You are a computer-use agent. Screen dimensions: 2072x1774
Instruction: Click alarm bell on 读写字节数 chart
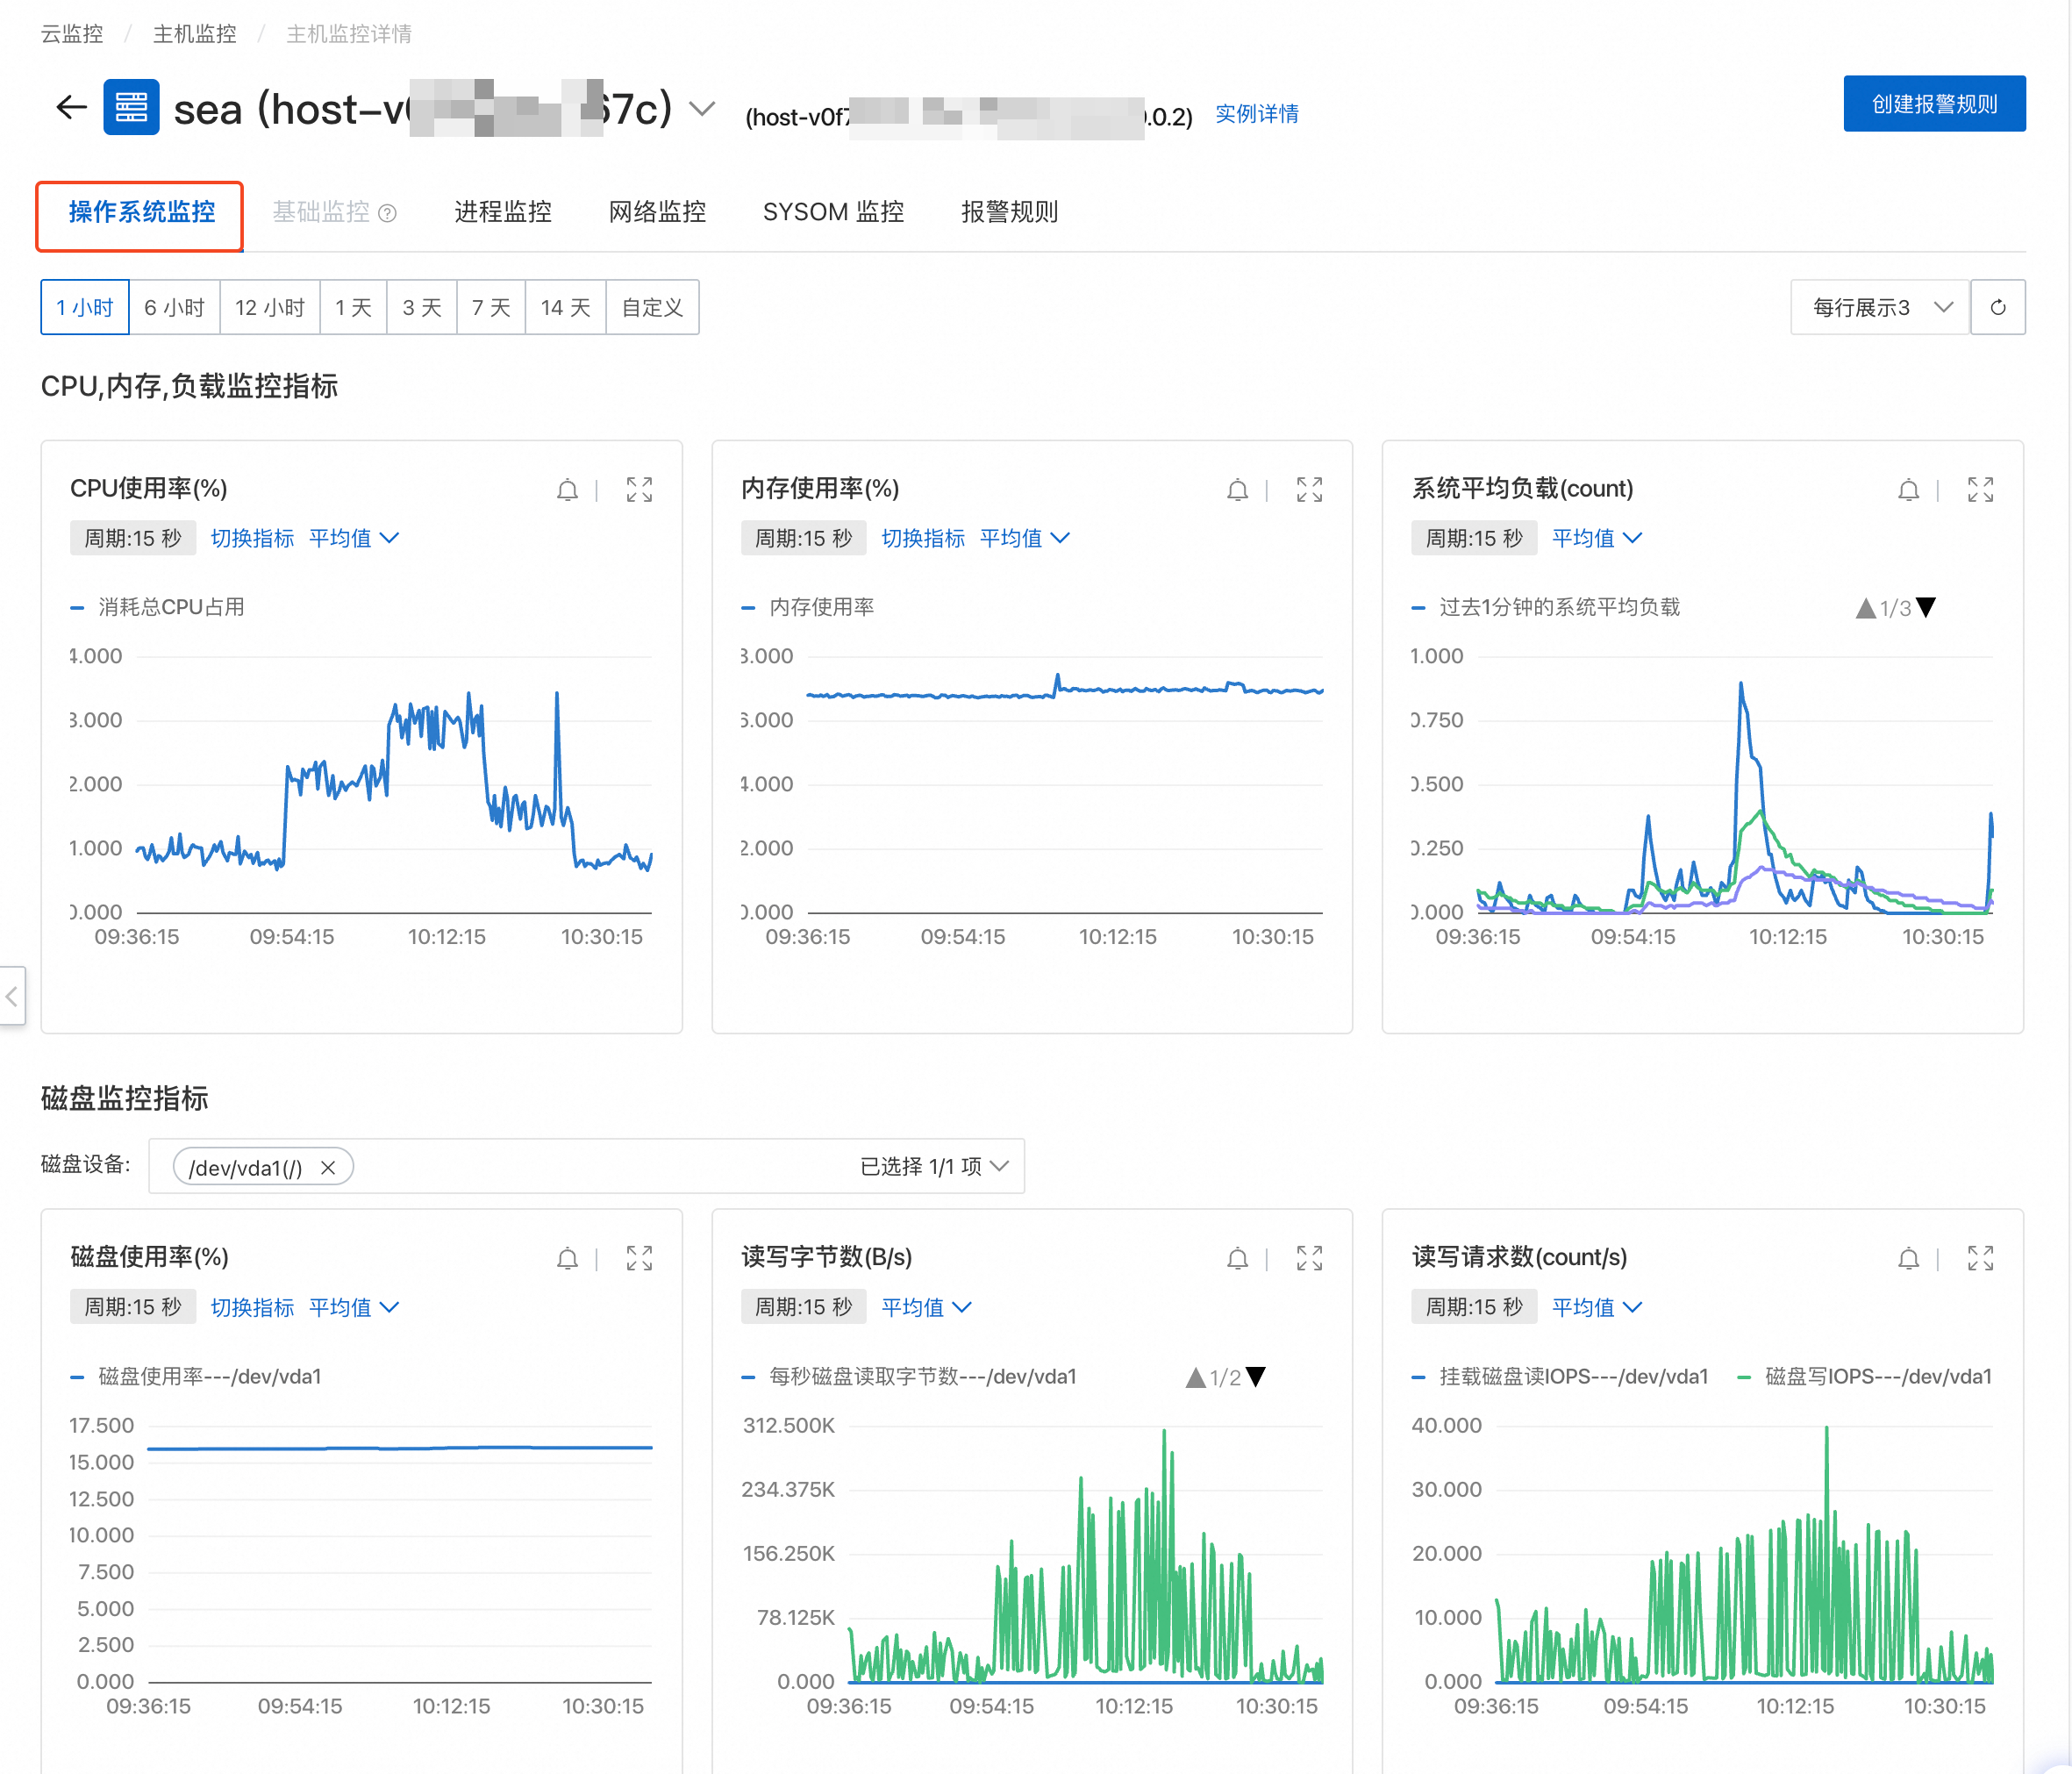(x=1237, y=1259)
